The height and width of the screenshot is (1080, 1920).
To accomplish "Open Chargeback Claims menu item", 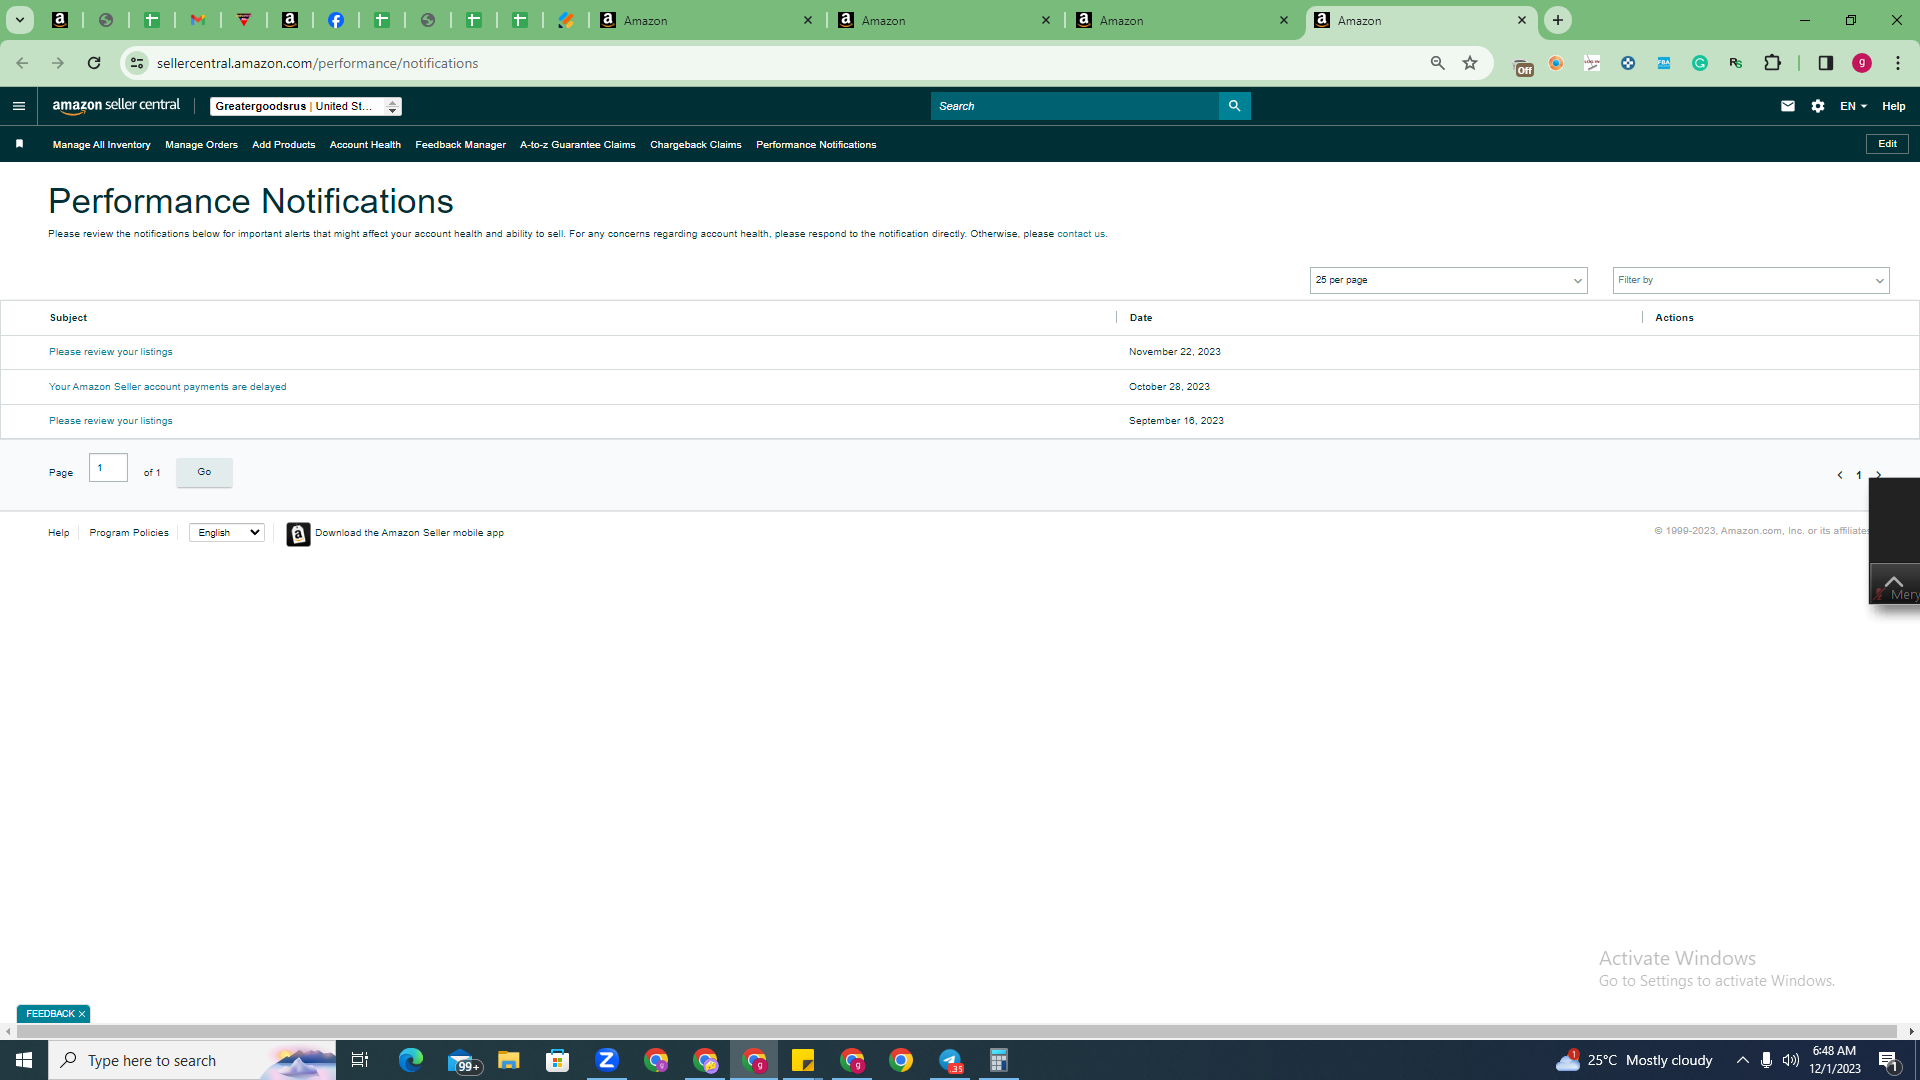I will (696, 145).
